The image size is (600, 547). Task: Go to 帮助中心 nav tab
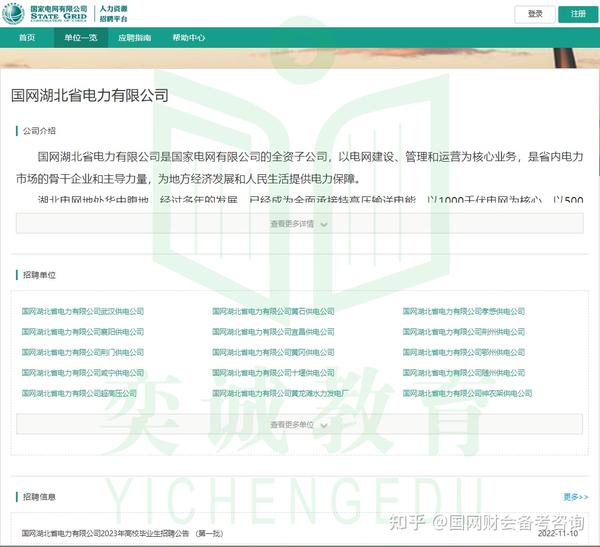point(189,38)
